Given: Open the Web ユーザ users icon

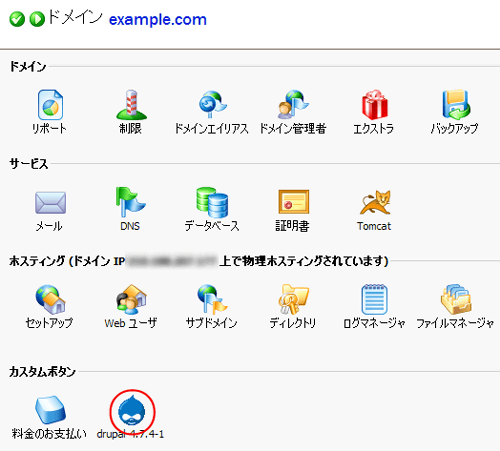Looking at the screenshot, I should pyautogui.click(x=131, y=299).
